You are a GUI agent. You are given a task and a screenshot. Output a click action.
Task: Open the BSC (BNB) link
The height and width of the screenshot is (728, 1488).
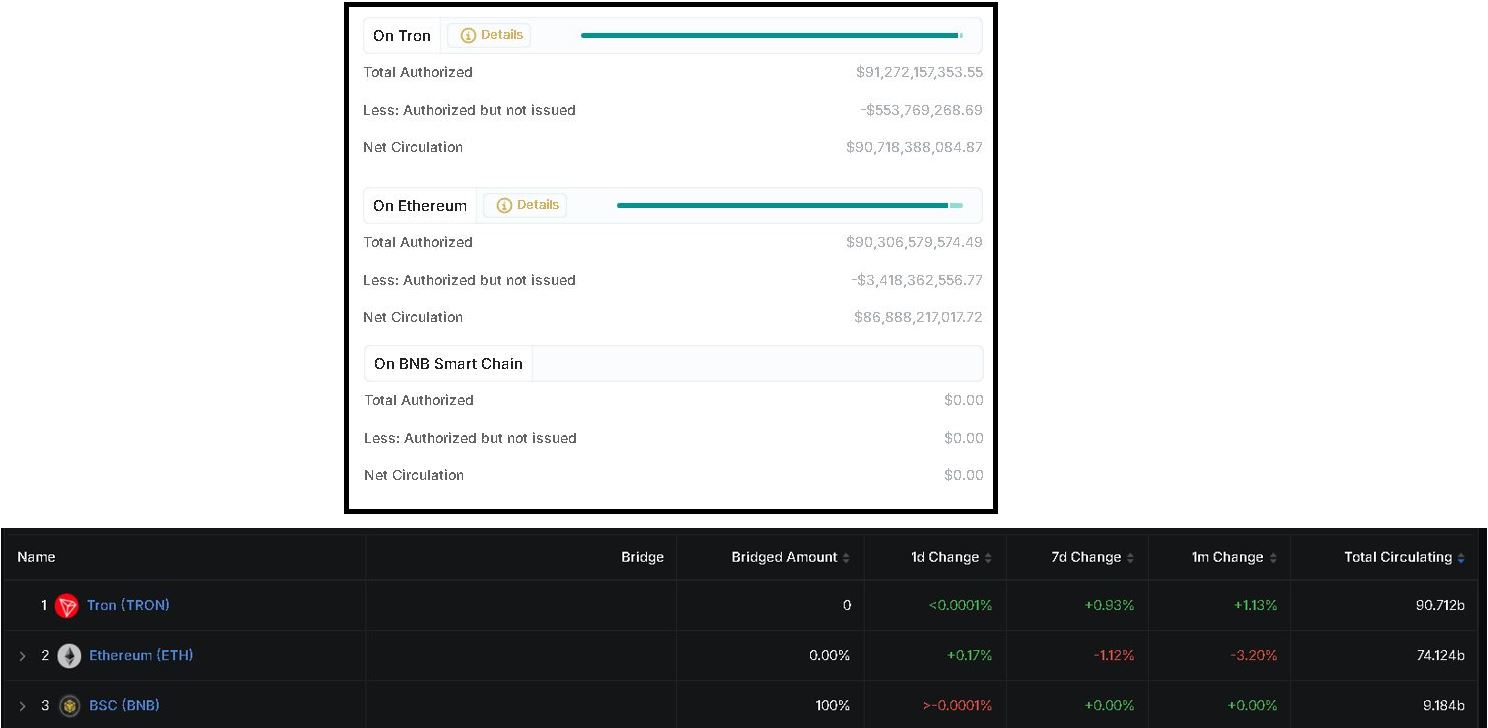[124, 705]
